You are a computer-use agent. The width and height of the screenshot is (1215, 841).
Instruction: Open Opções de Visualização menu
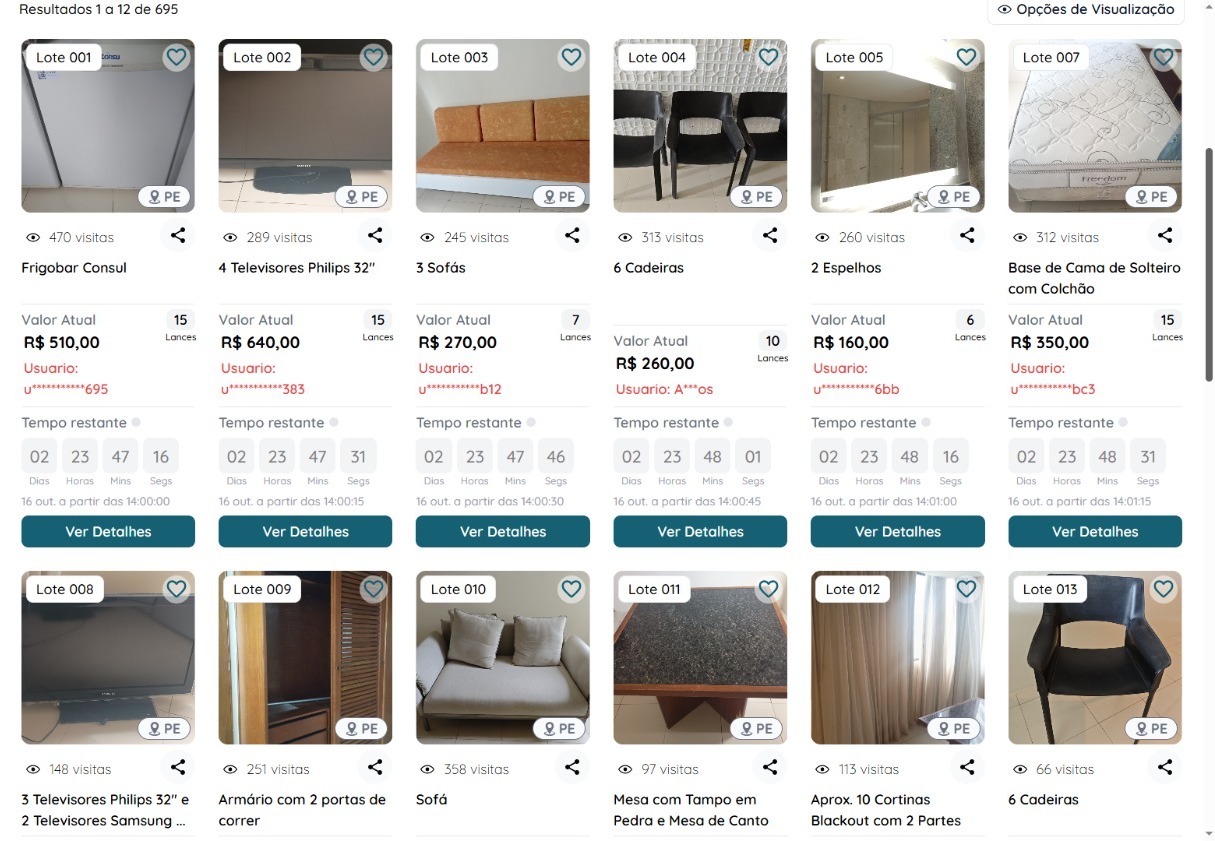pyautogui.click(x=1086, y=10)
